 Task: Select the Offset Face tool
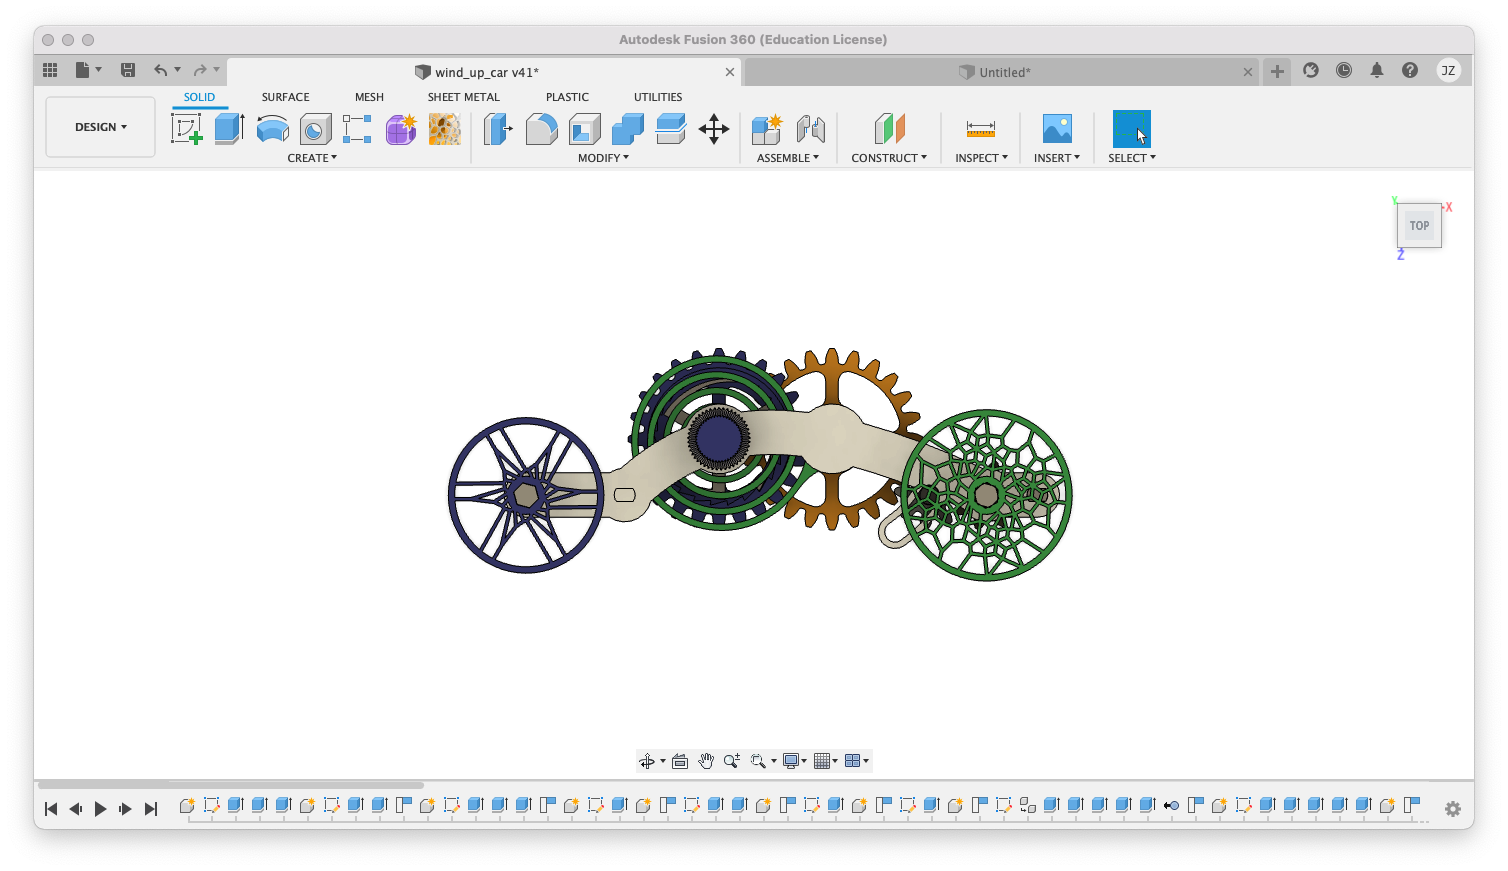(x=671, y=129)
